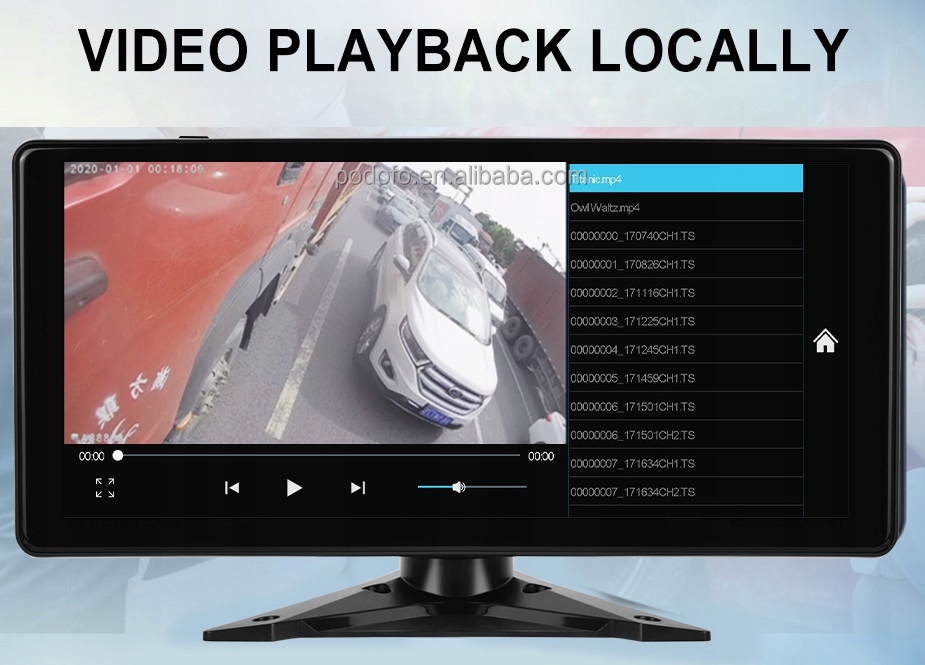Select file 00000006_171501CH1.TS

tap(686, 407)
